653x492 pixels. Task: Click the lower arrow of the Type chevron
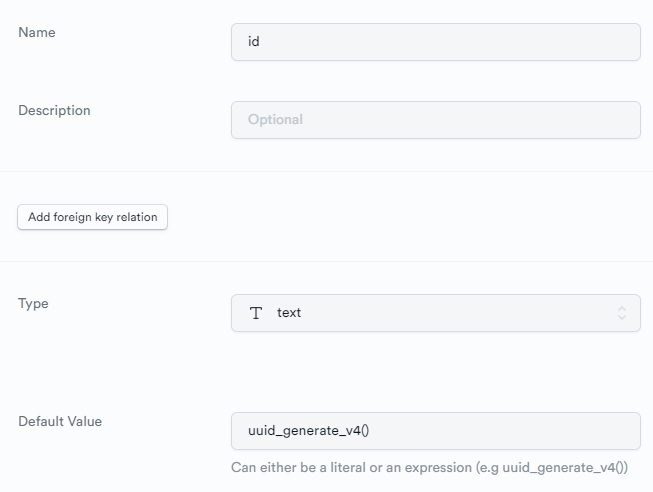click(x=622, y=317)
